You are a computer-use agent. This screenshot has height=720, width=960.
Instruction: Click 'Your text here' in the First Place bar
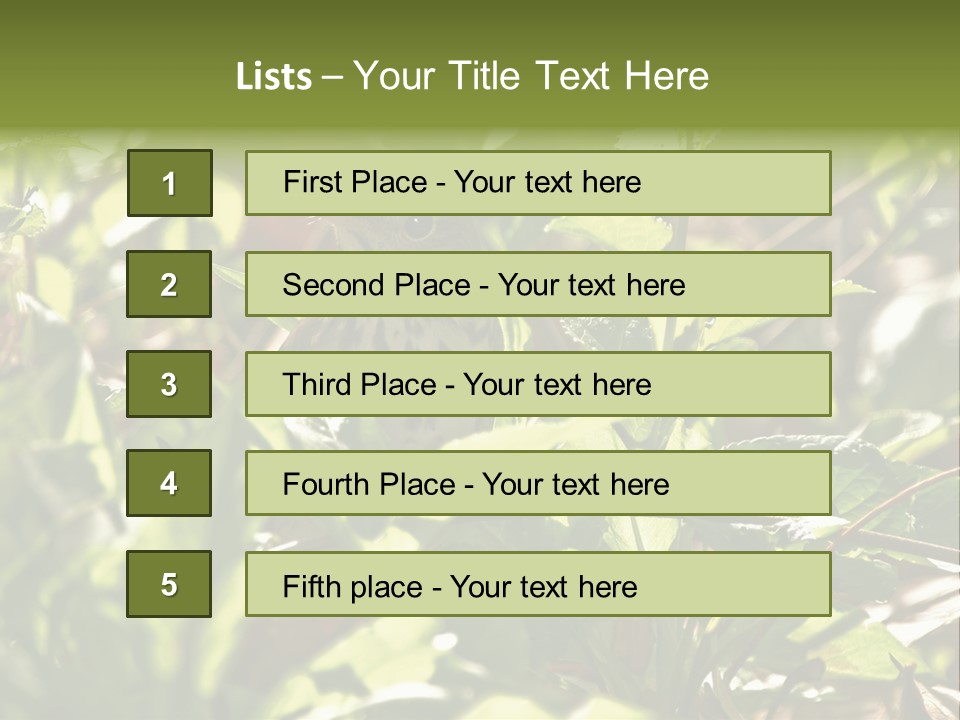pos(547,182)
